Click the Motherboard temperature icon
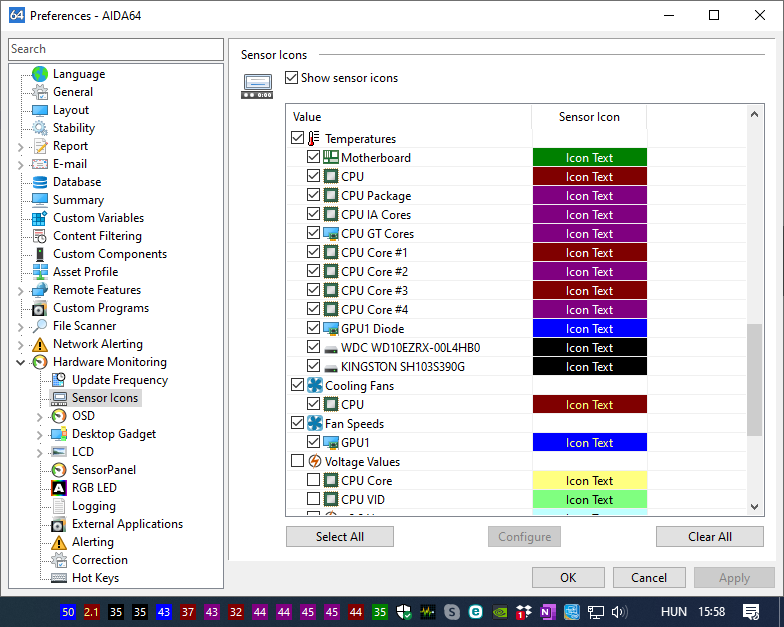The height and width of the screenshot is (627, 784). coord(330,158)
